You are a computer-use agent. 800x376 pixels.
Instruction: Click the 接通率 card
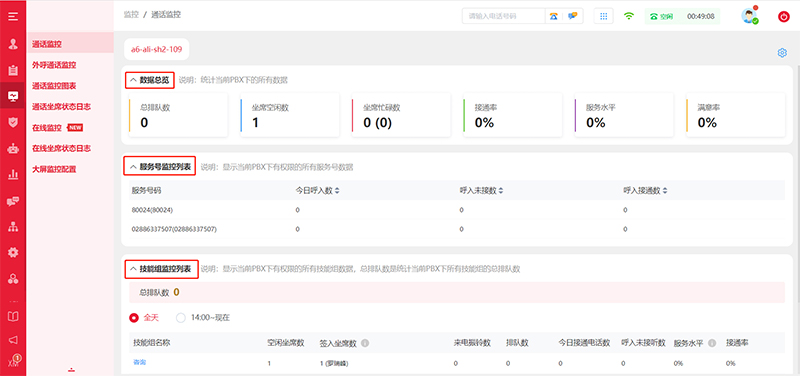pos(512,115)
